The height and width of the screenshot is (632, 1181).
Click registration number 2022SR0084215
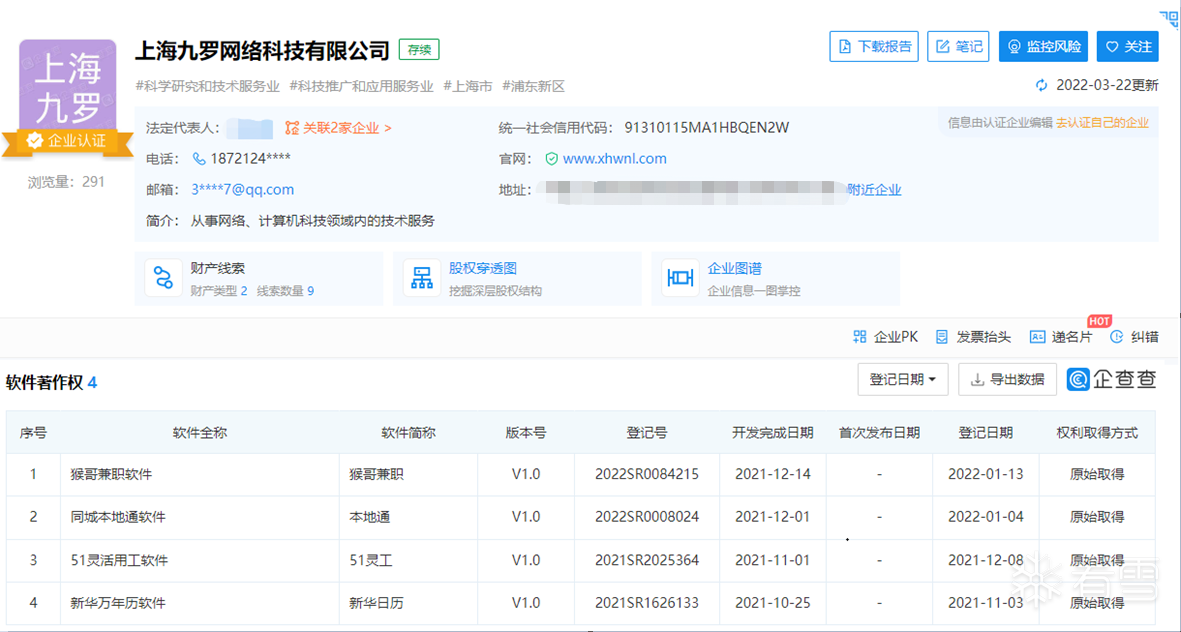pos(647,475)
